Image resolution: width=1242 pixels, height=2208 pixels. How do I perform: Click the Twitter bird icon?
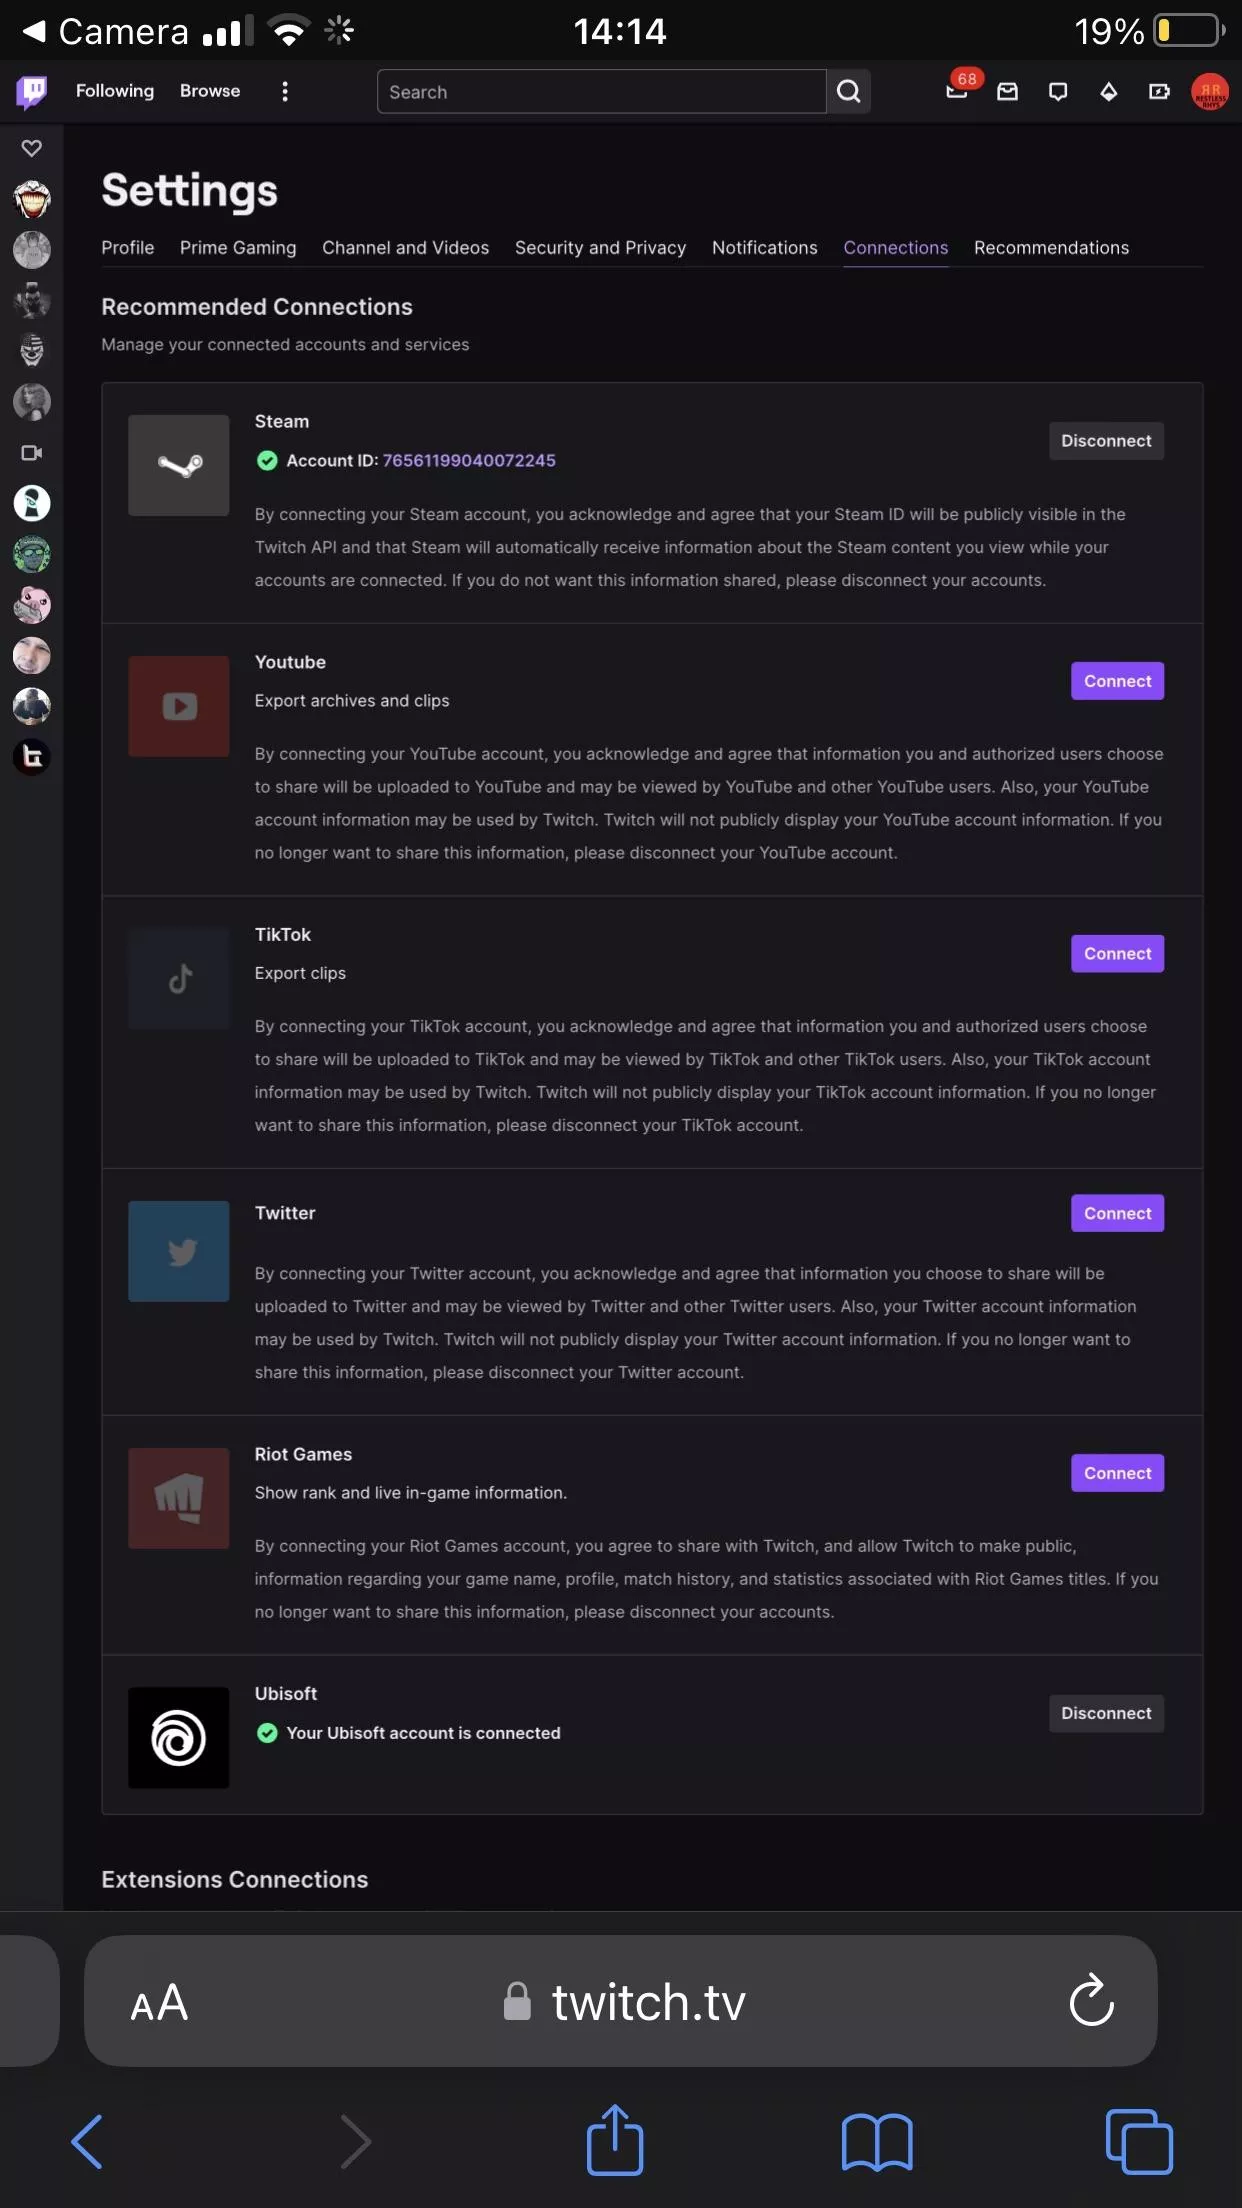(178, 1251)
